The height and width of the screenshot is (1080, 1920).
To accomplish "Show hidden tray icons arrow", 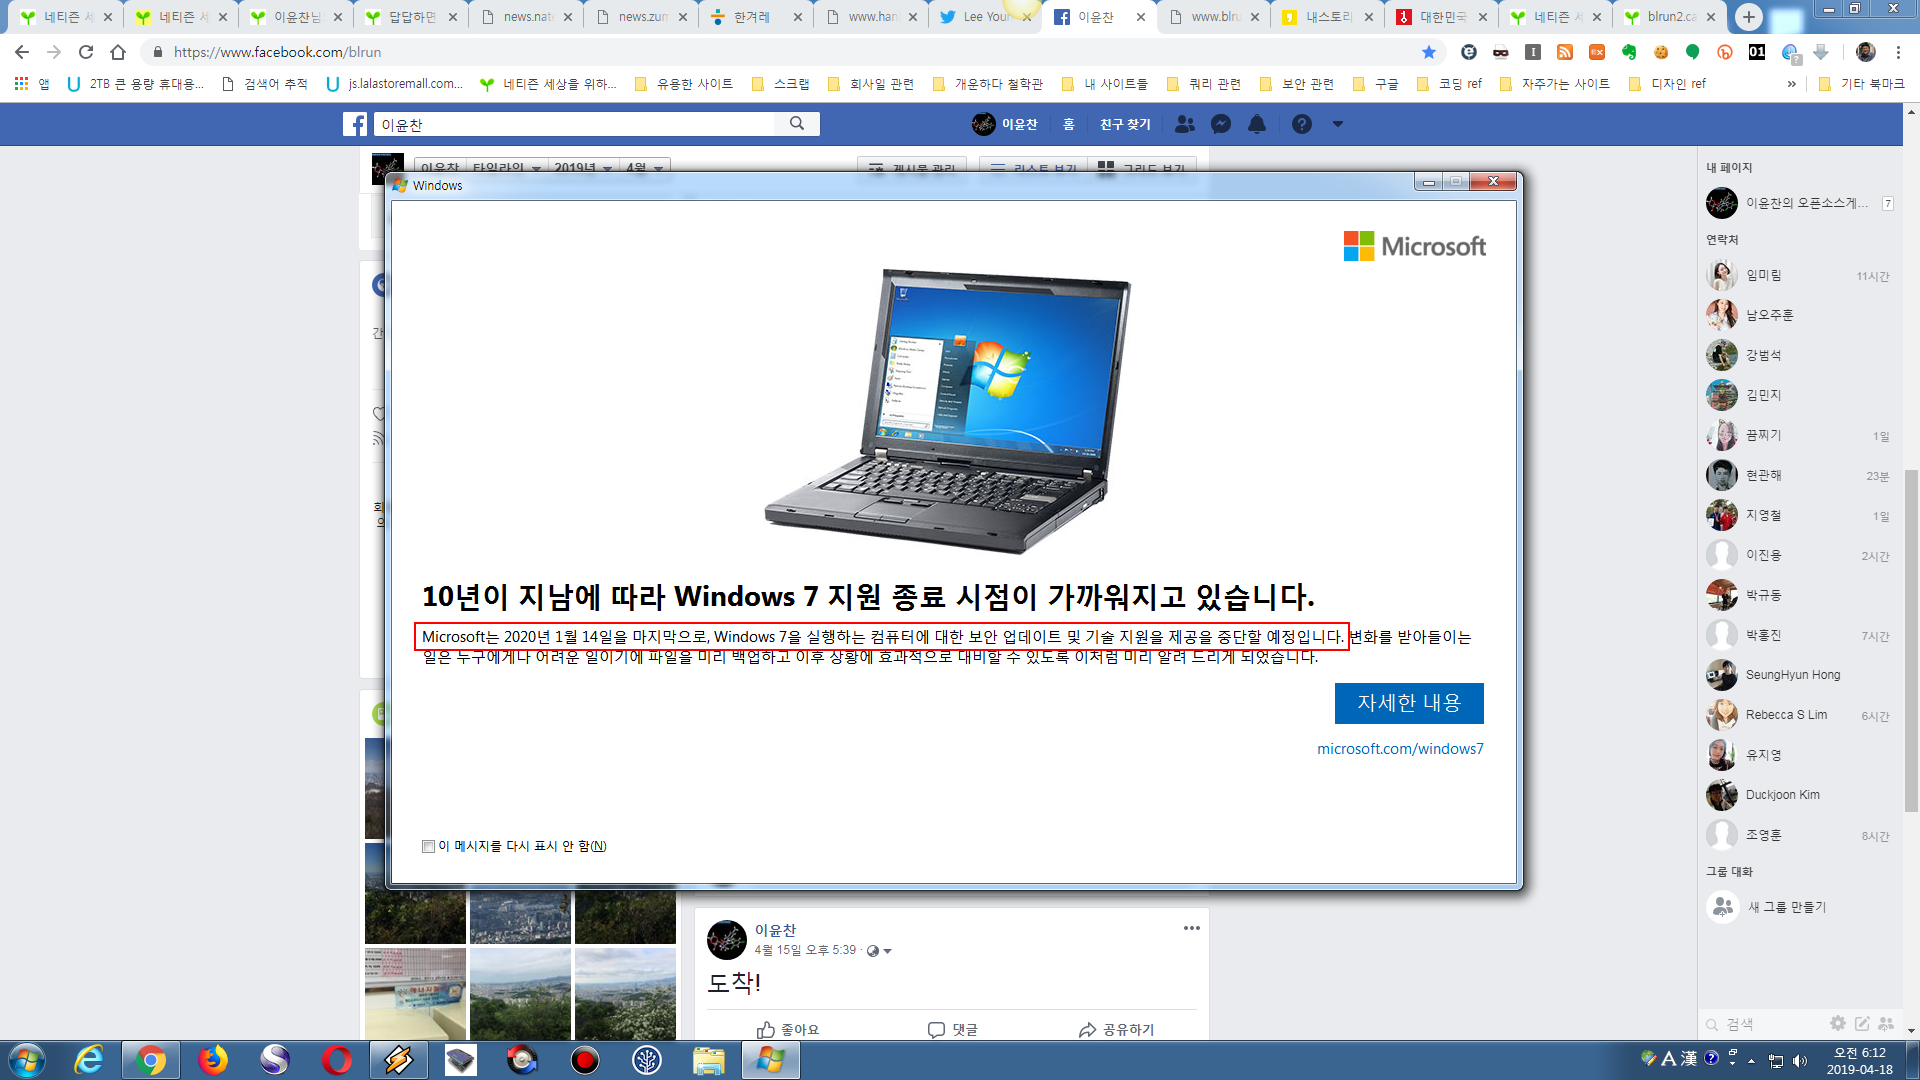I will point(1751,1060).
